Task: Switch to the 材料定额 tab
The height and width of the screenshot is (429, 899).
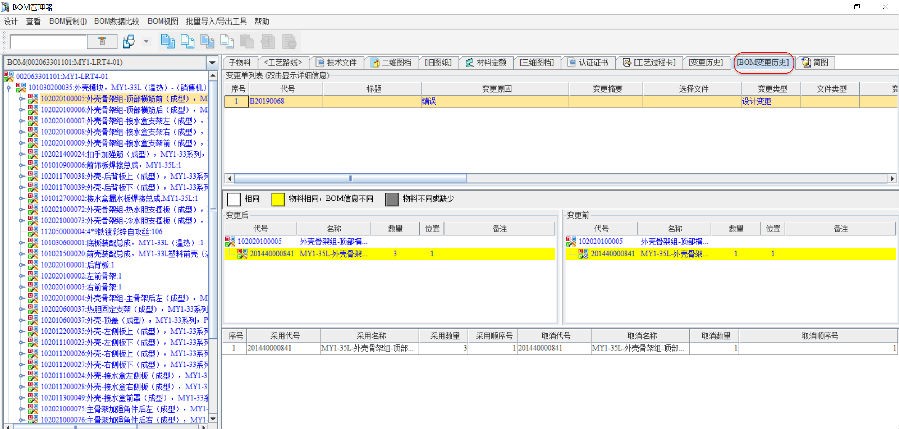Action: click(x=486, y=62)
